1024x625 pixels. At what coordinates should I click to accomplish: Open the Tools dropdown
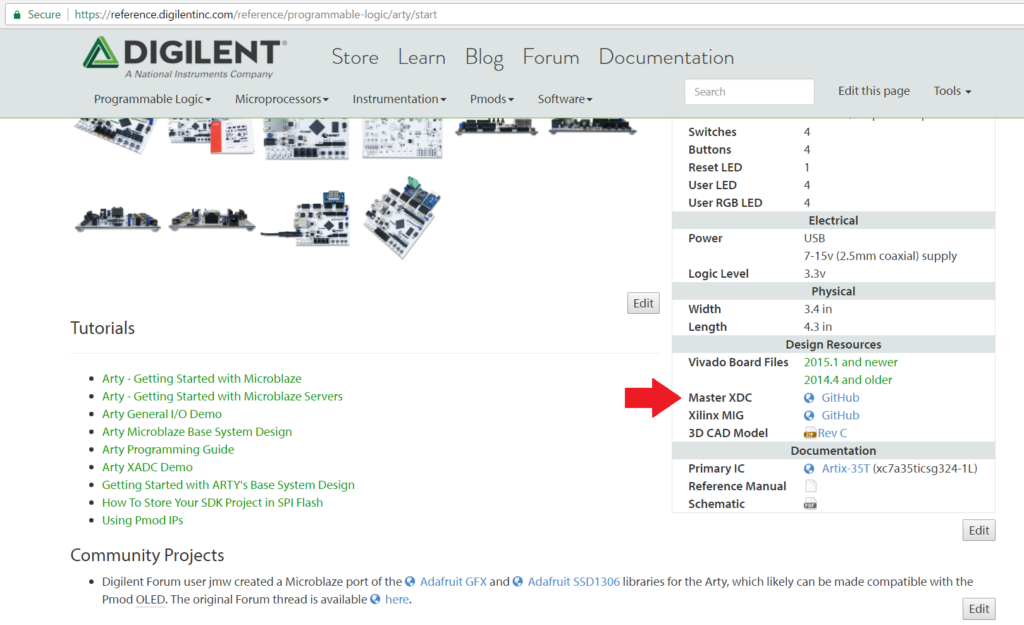(952, 91)
